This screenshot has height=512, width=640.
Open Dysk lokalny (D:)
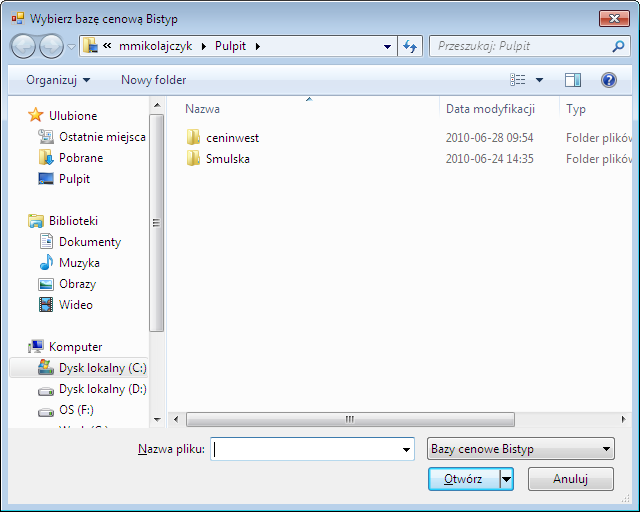point(102,389)
